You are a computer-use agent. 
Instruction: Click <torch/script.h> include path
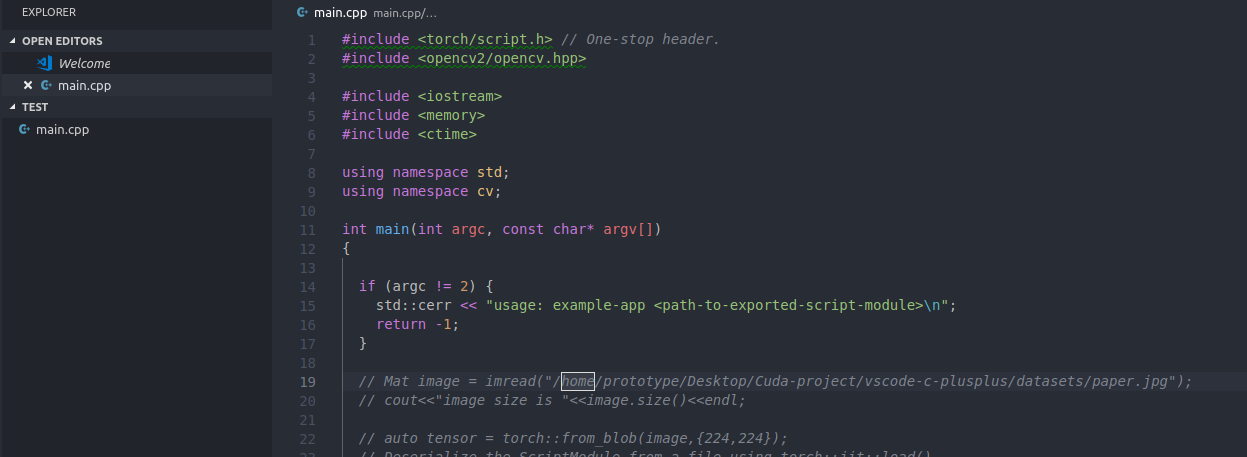(485, 39)
